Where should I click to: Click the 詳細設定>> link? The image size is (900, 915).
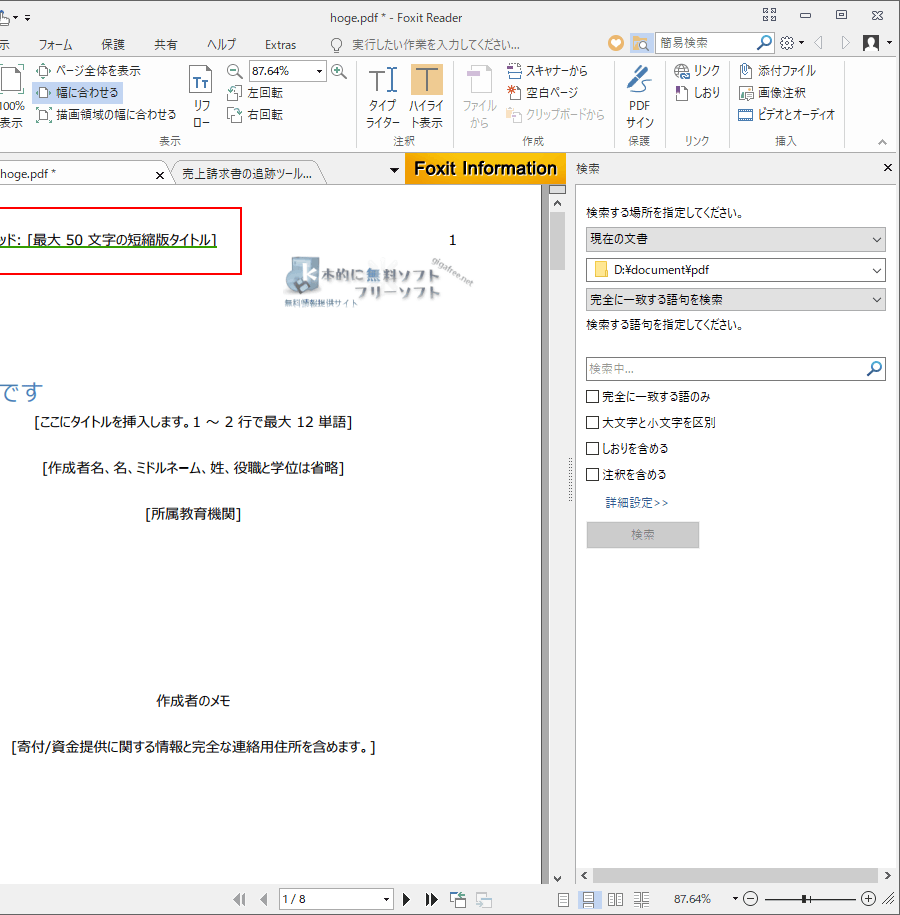click(x=637, y=502)
